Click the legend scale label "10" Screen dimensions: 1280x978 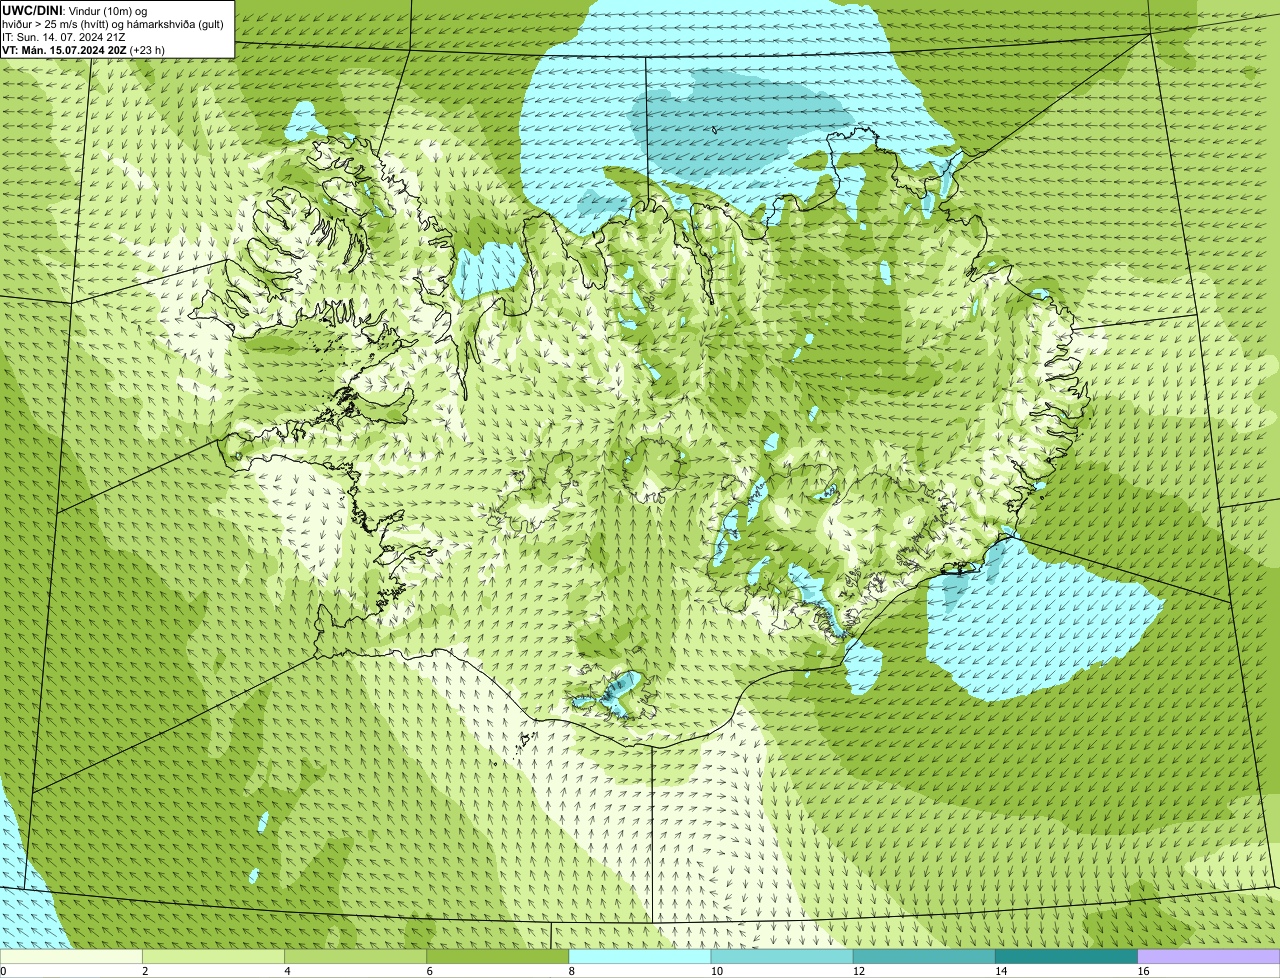point(717,971)
